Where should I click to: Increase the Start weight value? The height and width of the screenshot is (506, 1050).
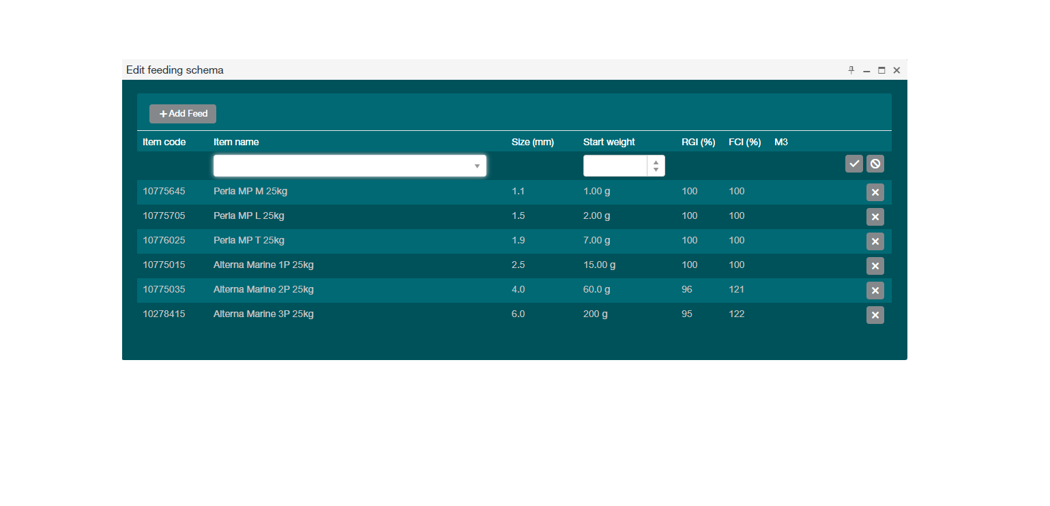[x=656, y=161]
